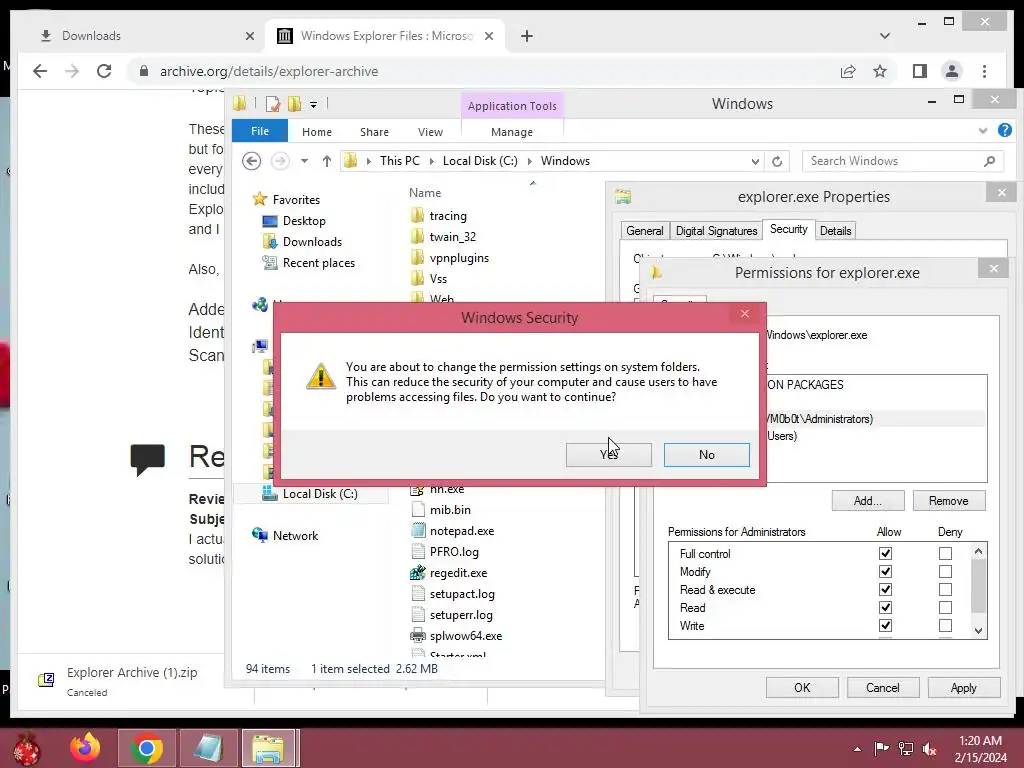Viewport: 1024px width, 768px height.
Task: Open Details tab in Properties
Action: [835, 231]
